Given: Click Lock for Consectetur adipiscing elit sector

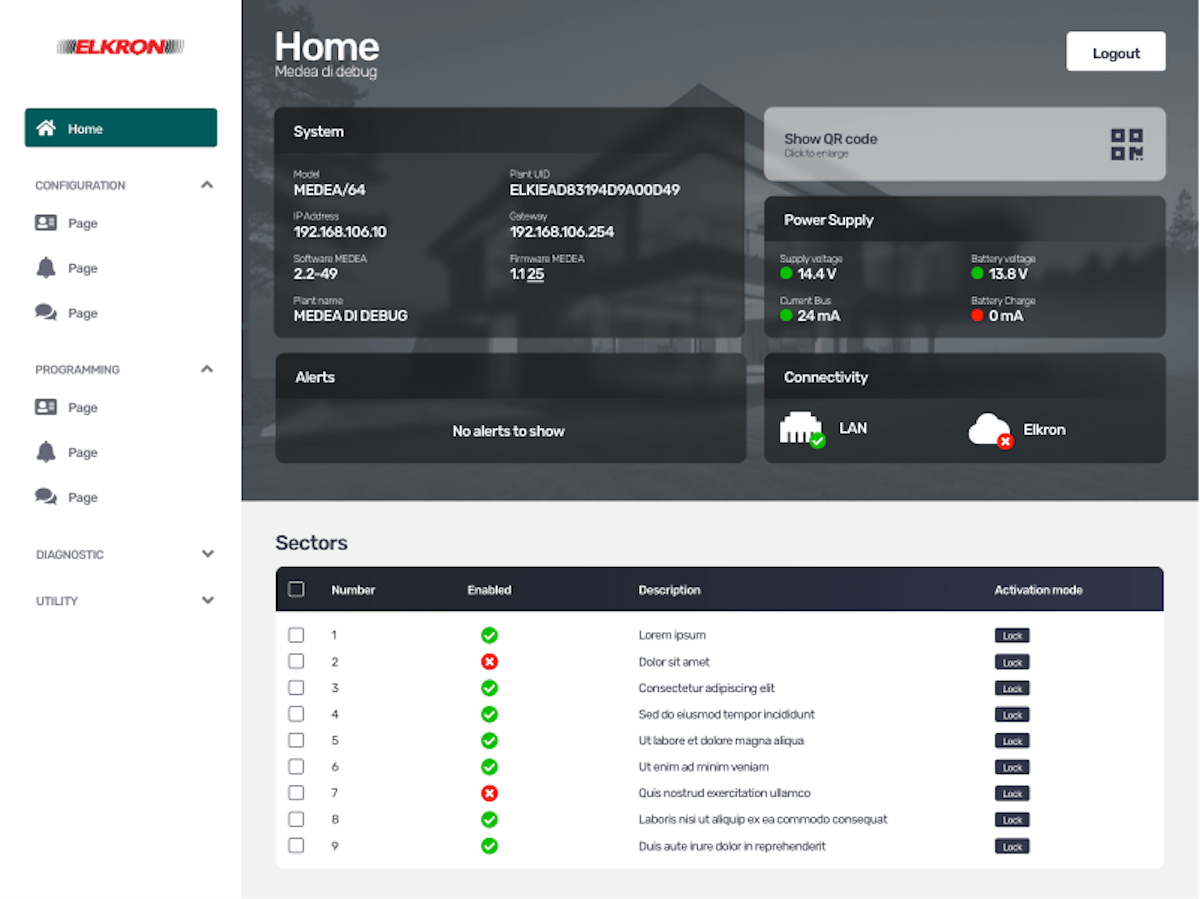Looking at the screenshot, I should (1012, 688).
